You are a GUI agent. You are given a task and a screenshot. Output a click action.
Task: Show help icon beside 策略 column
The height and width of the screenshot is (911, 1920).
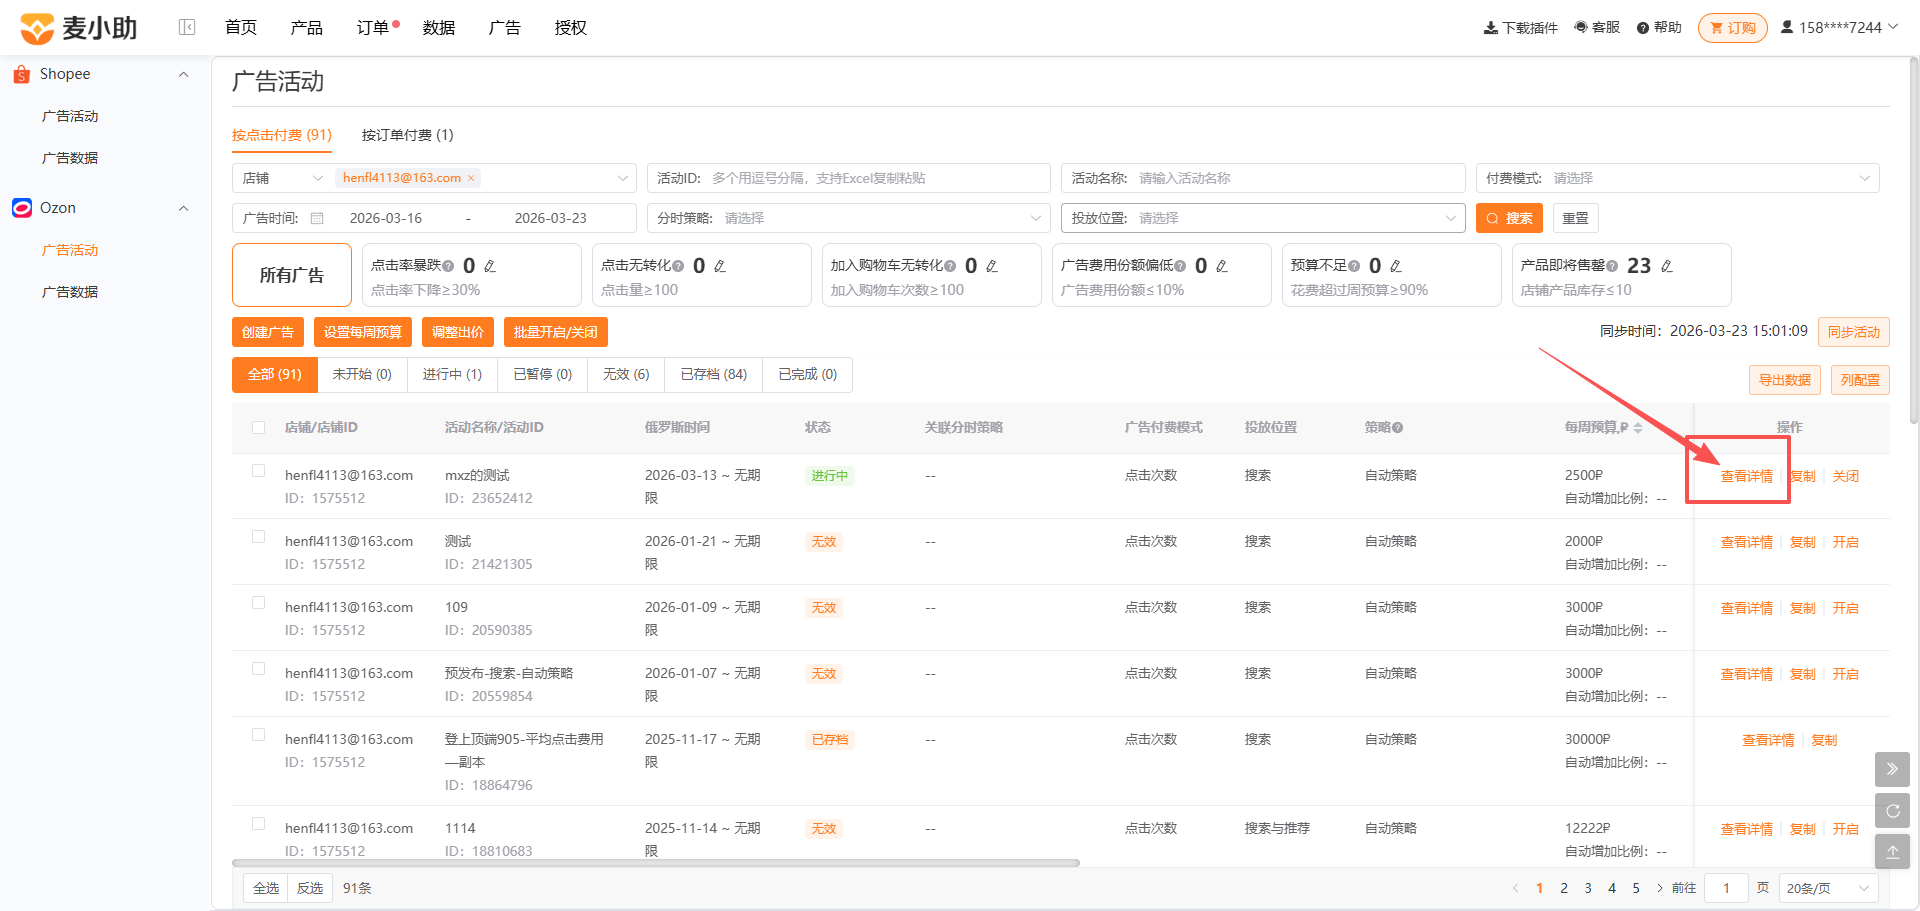point(1398,428)
